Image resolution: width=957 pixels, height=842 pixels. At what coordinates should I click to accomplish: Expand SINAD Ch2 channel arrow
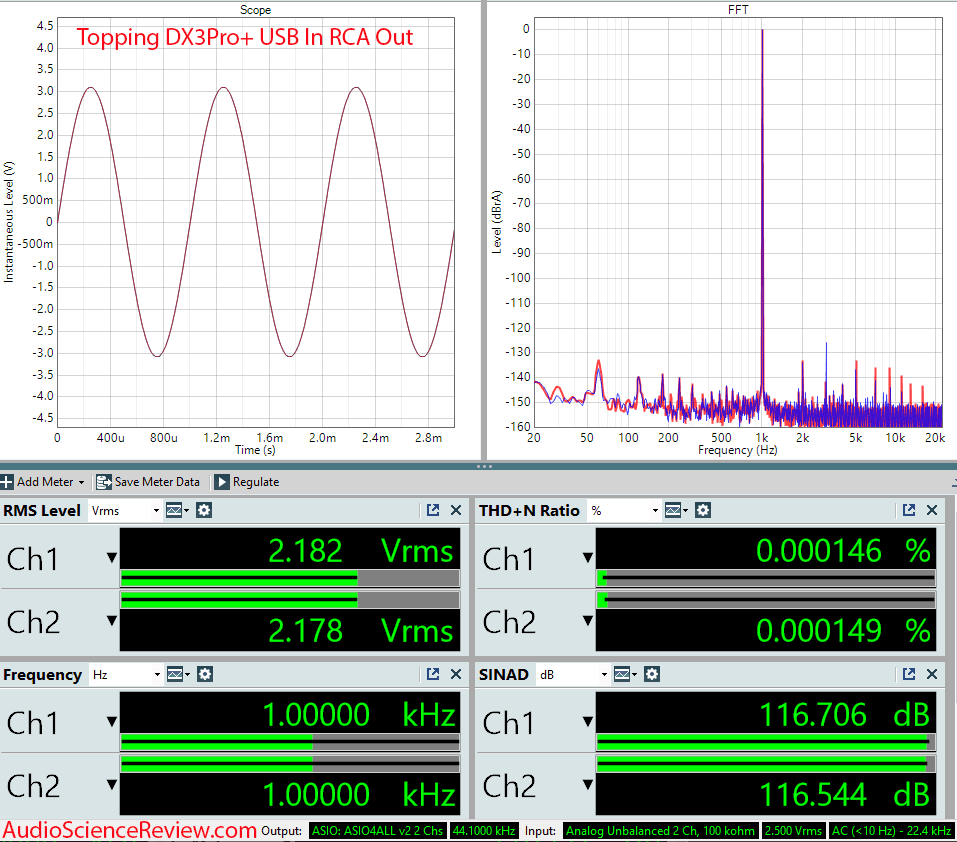click(588, 784)
